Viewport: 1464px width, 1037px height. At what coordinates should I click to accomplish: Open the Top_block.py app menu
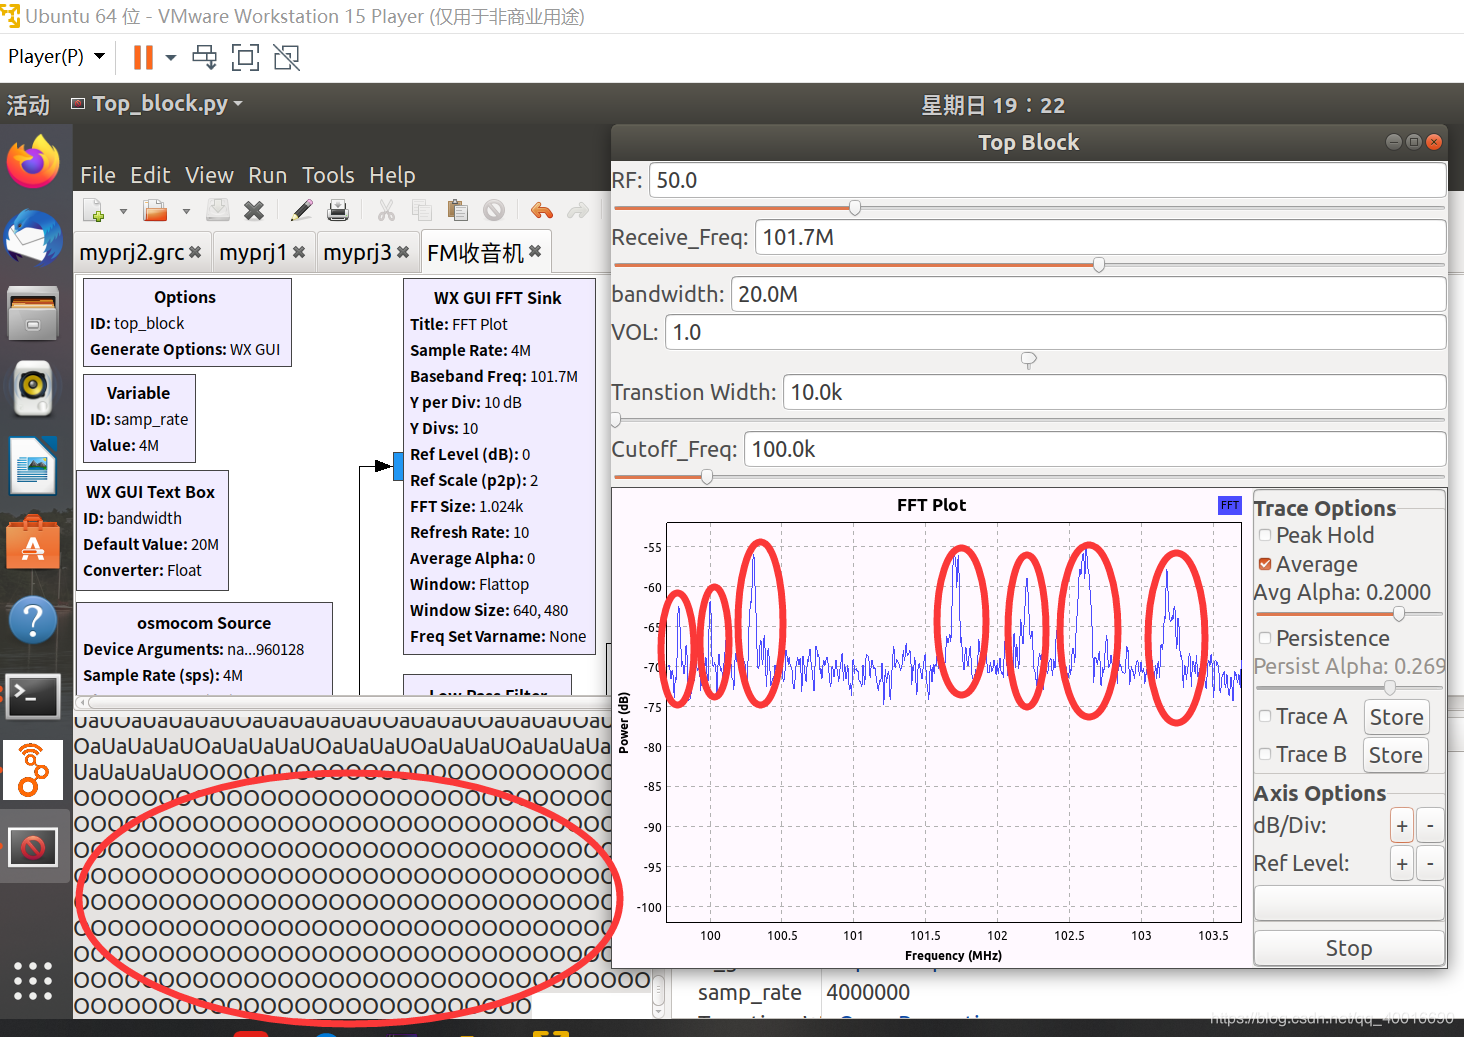point(157,104)
